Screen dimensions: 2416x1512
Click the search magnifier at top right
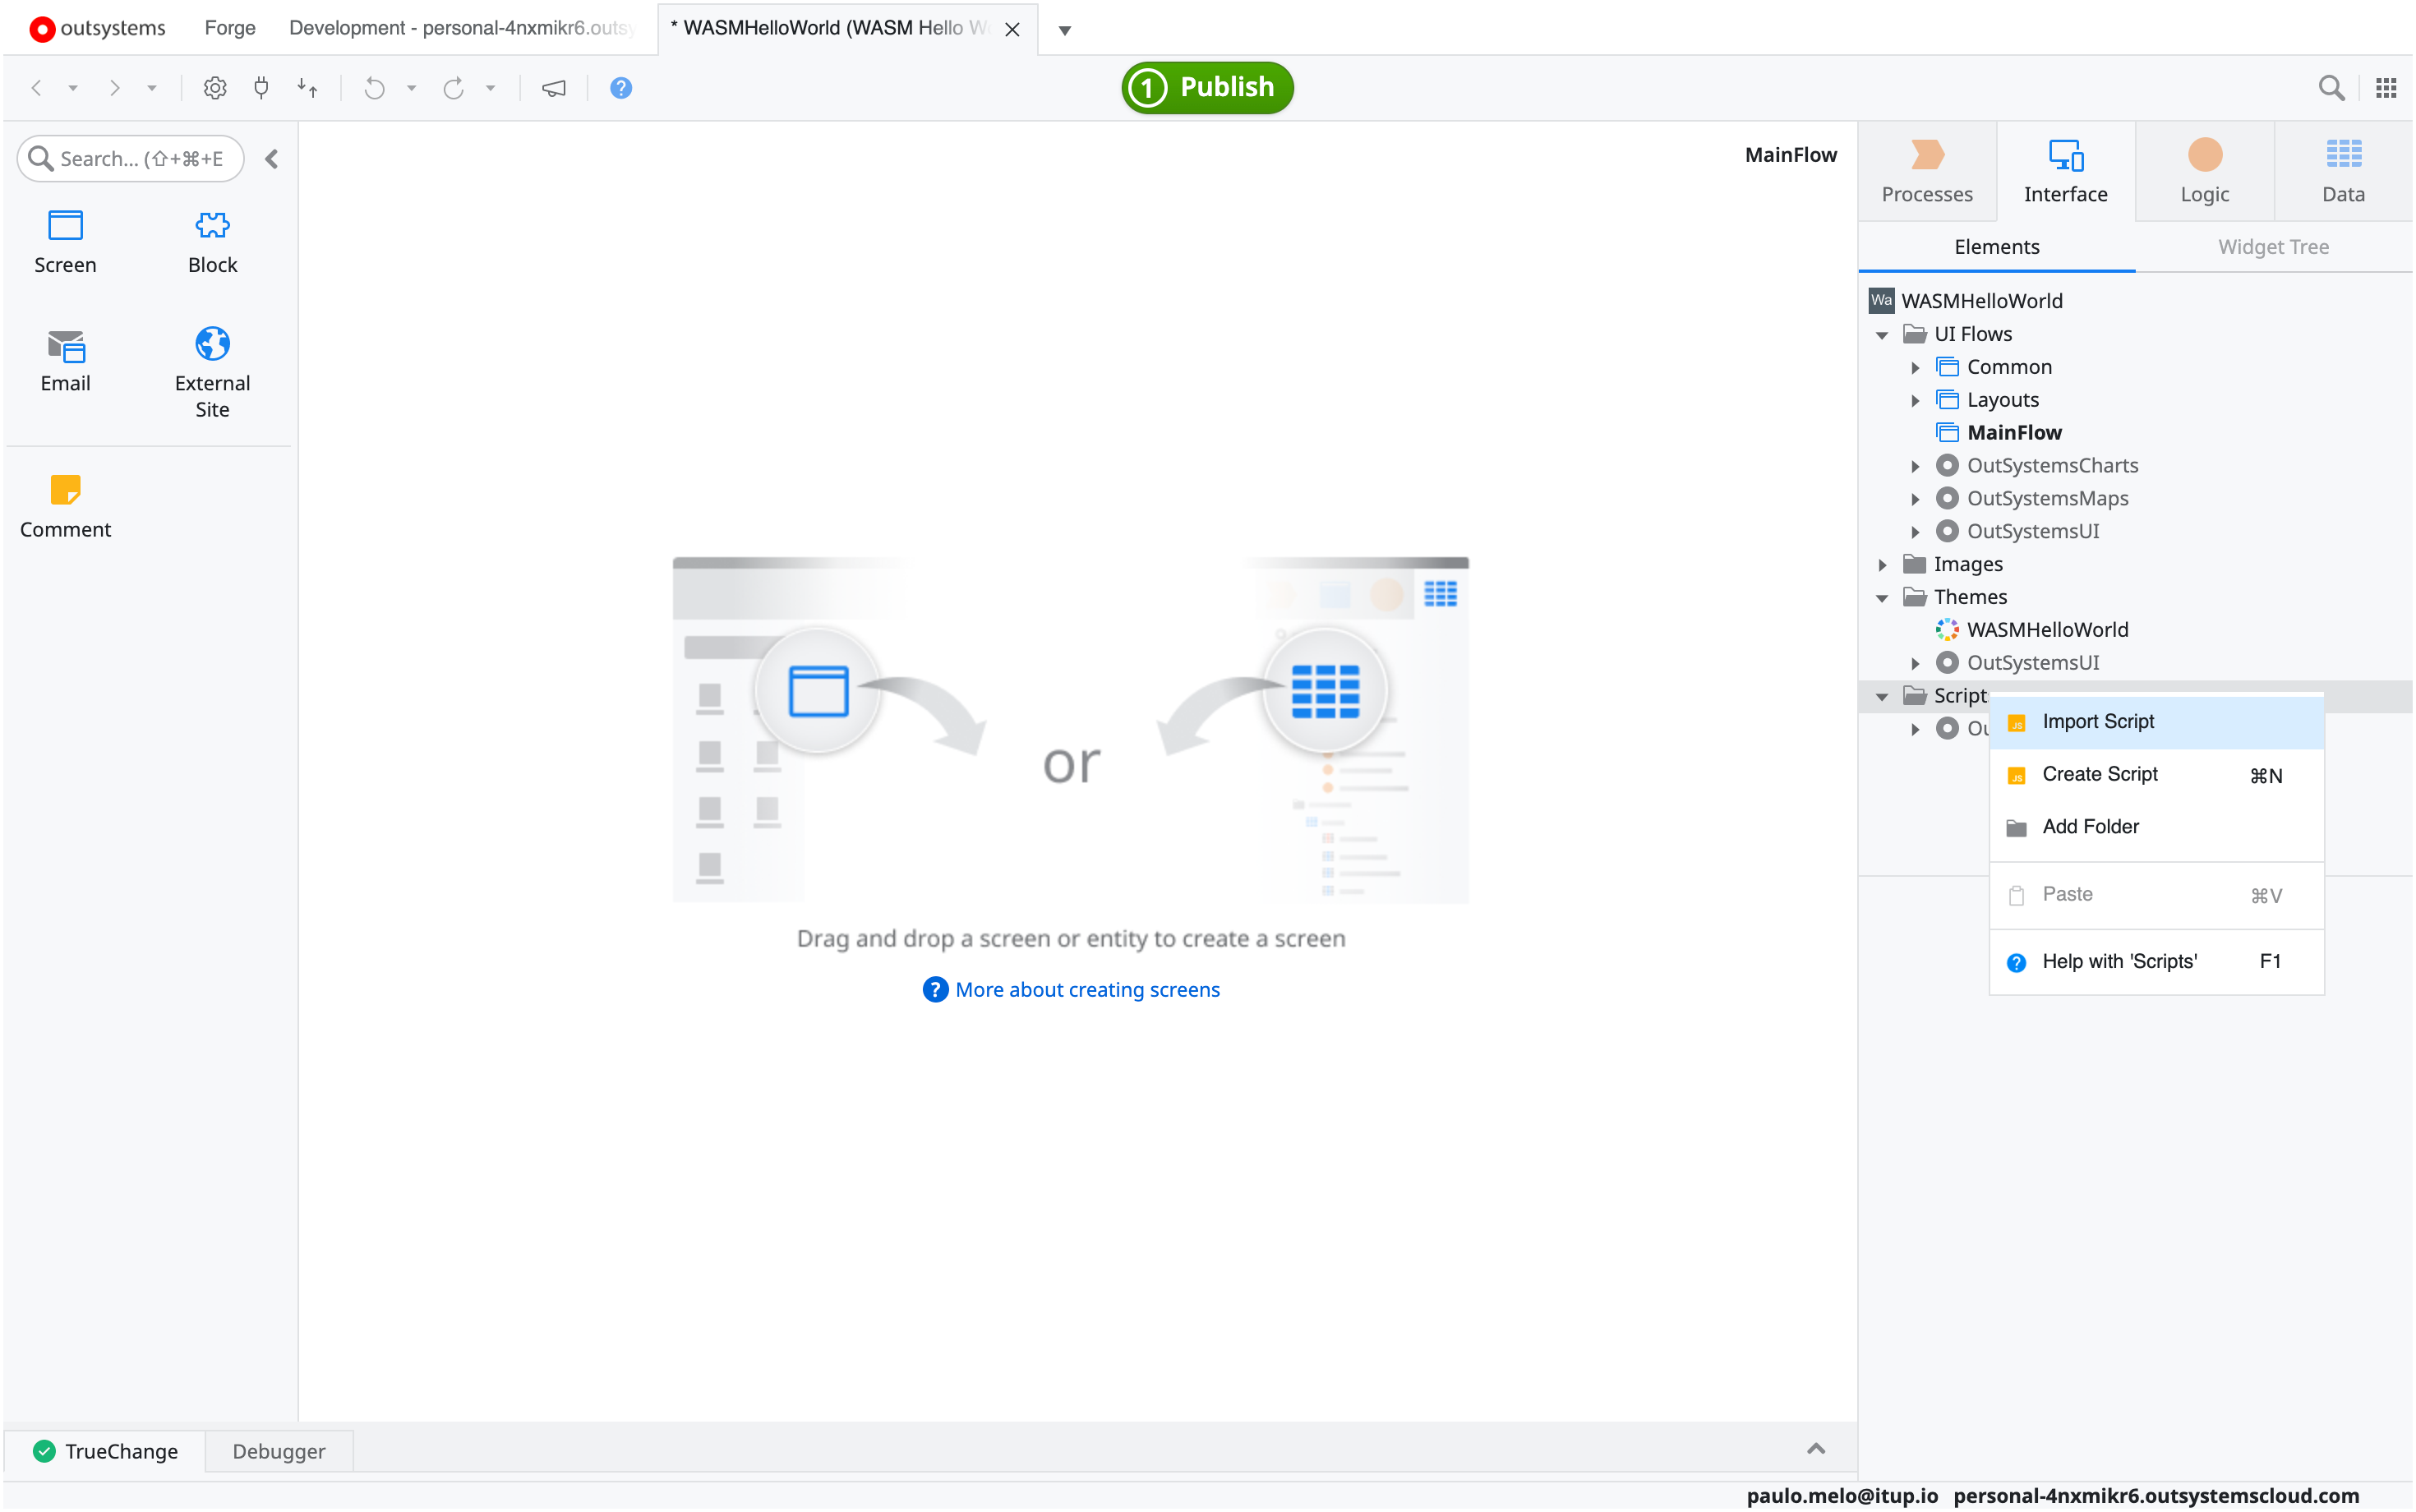pyautogui.click(x=2331, y=88)
